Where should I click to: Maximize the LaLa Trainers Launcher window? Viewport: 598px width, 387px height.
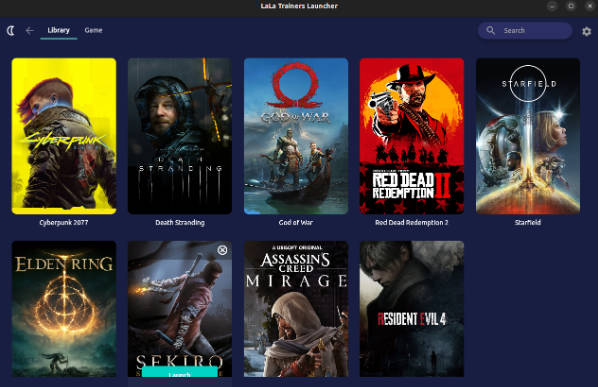(571, 6)
